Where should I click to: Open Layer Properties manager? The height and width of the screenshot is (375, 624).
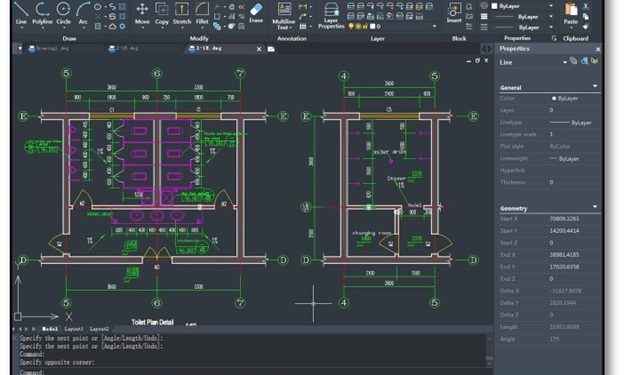(331, 15)
